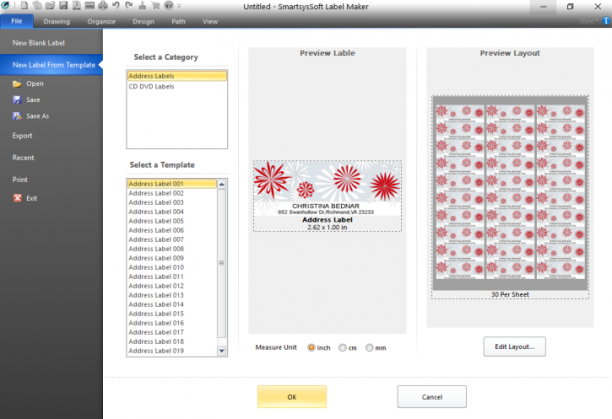Switch to the Design tab
Screen dimensions: 612x419
[x=143, y=21]
